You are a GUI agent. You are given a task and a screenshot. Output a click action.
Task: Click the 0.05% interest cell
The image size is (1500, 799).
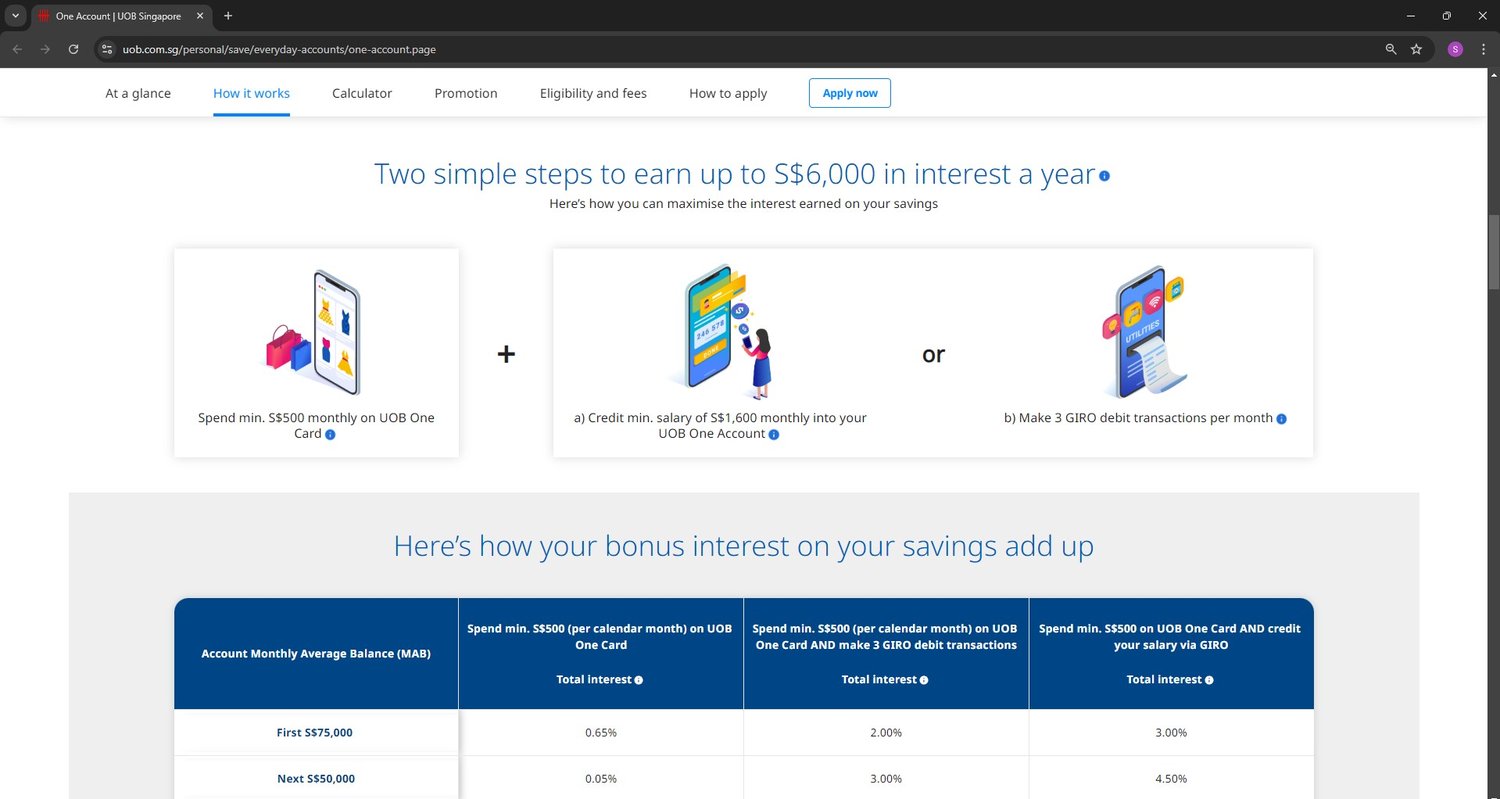click(601, 779)
